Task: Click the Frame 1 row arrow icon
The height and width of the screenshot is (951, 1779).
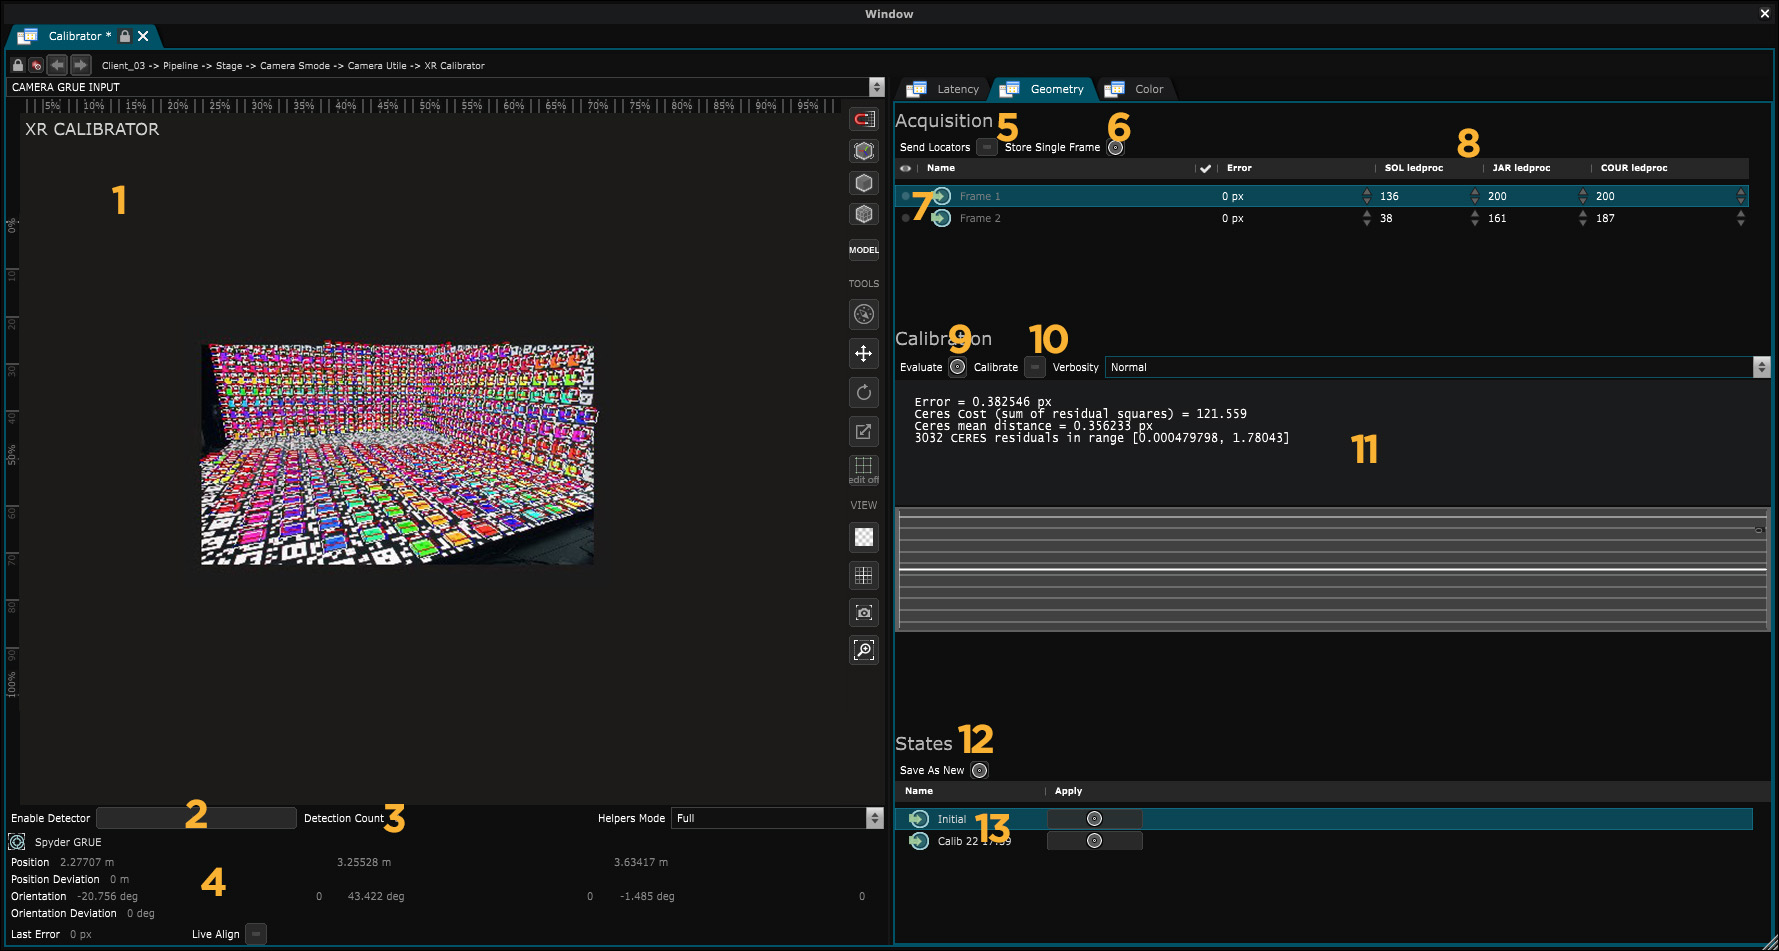Action: (x=941, y=196)
